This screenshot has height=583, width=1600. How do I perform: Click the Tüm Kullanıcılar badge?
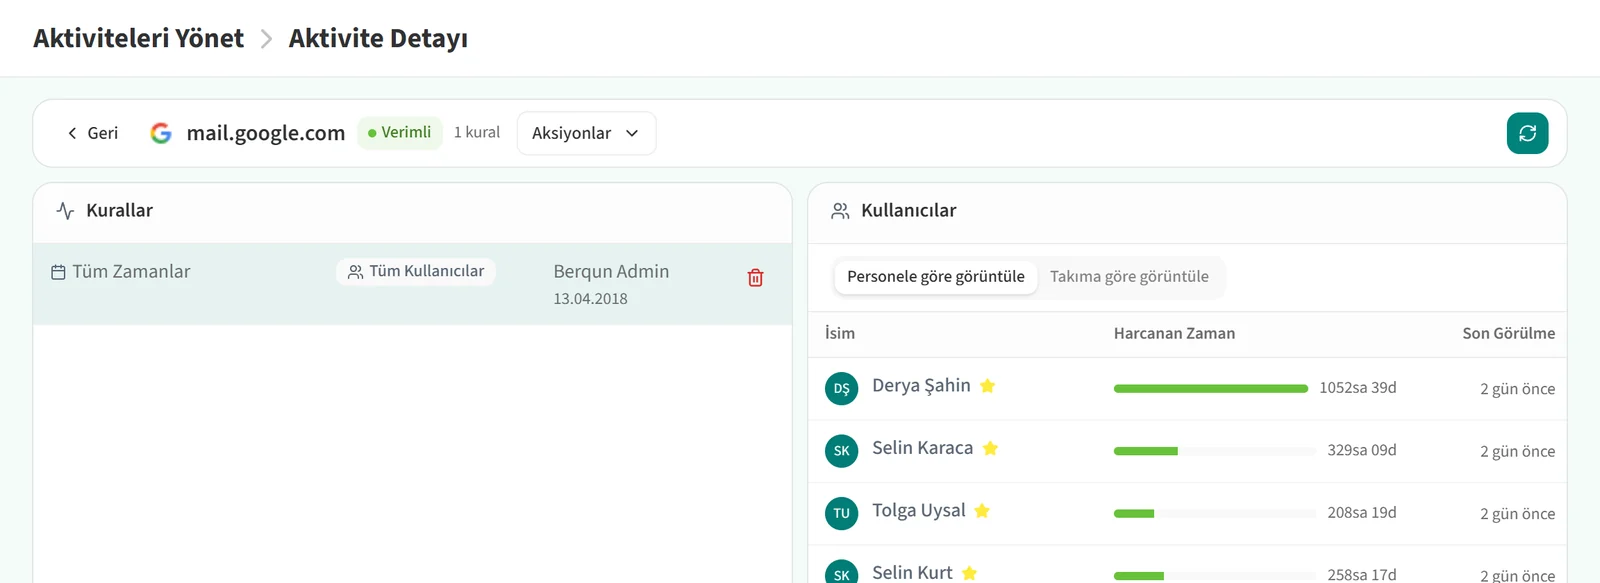[416, 272]
